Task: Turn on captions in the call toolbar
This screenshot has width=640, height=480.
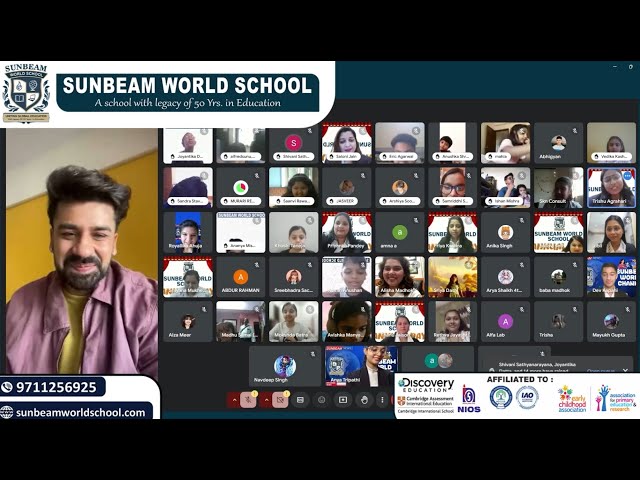Action: (x=300, y=400)
